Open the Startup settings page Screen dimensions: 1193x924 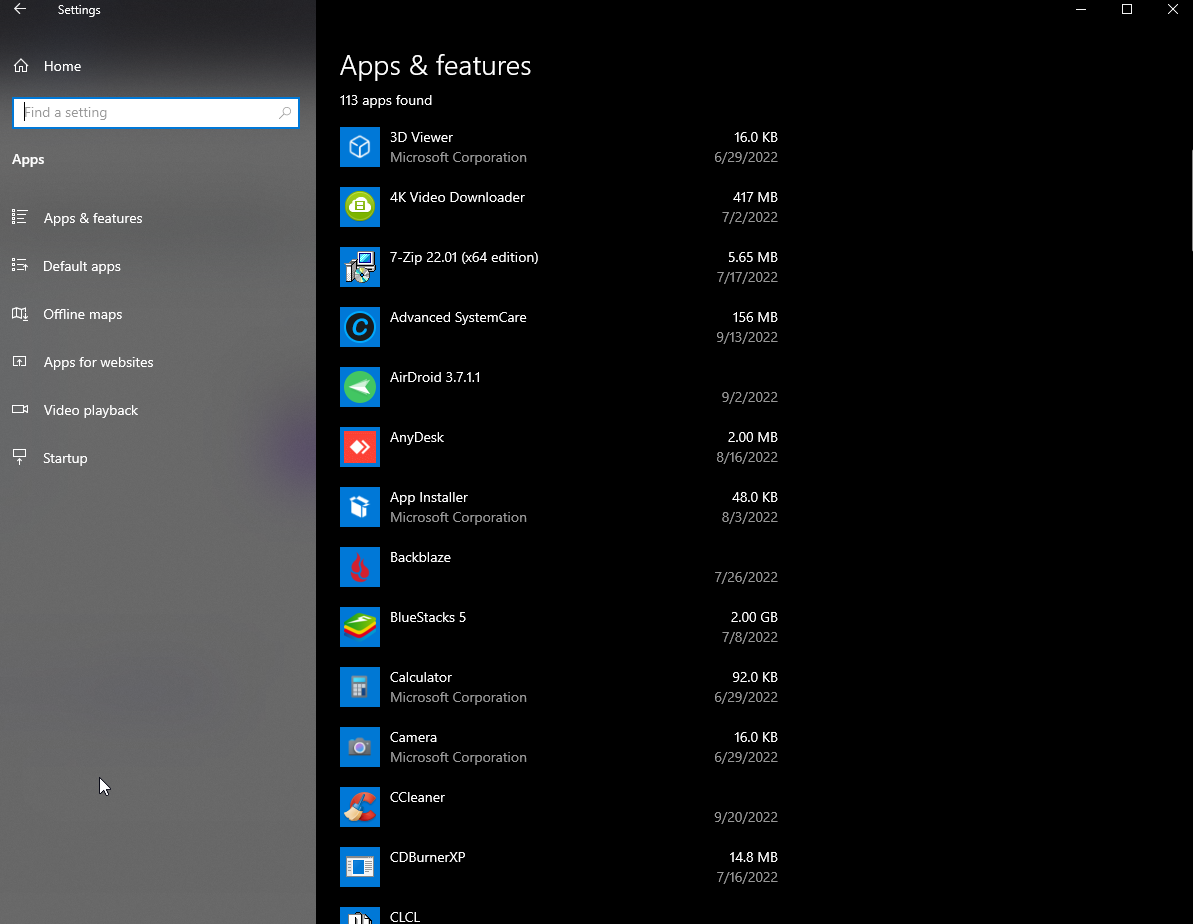pos(65,458)
